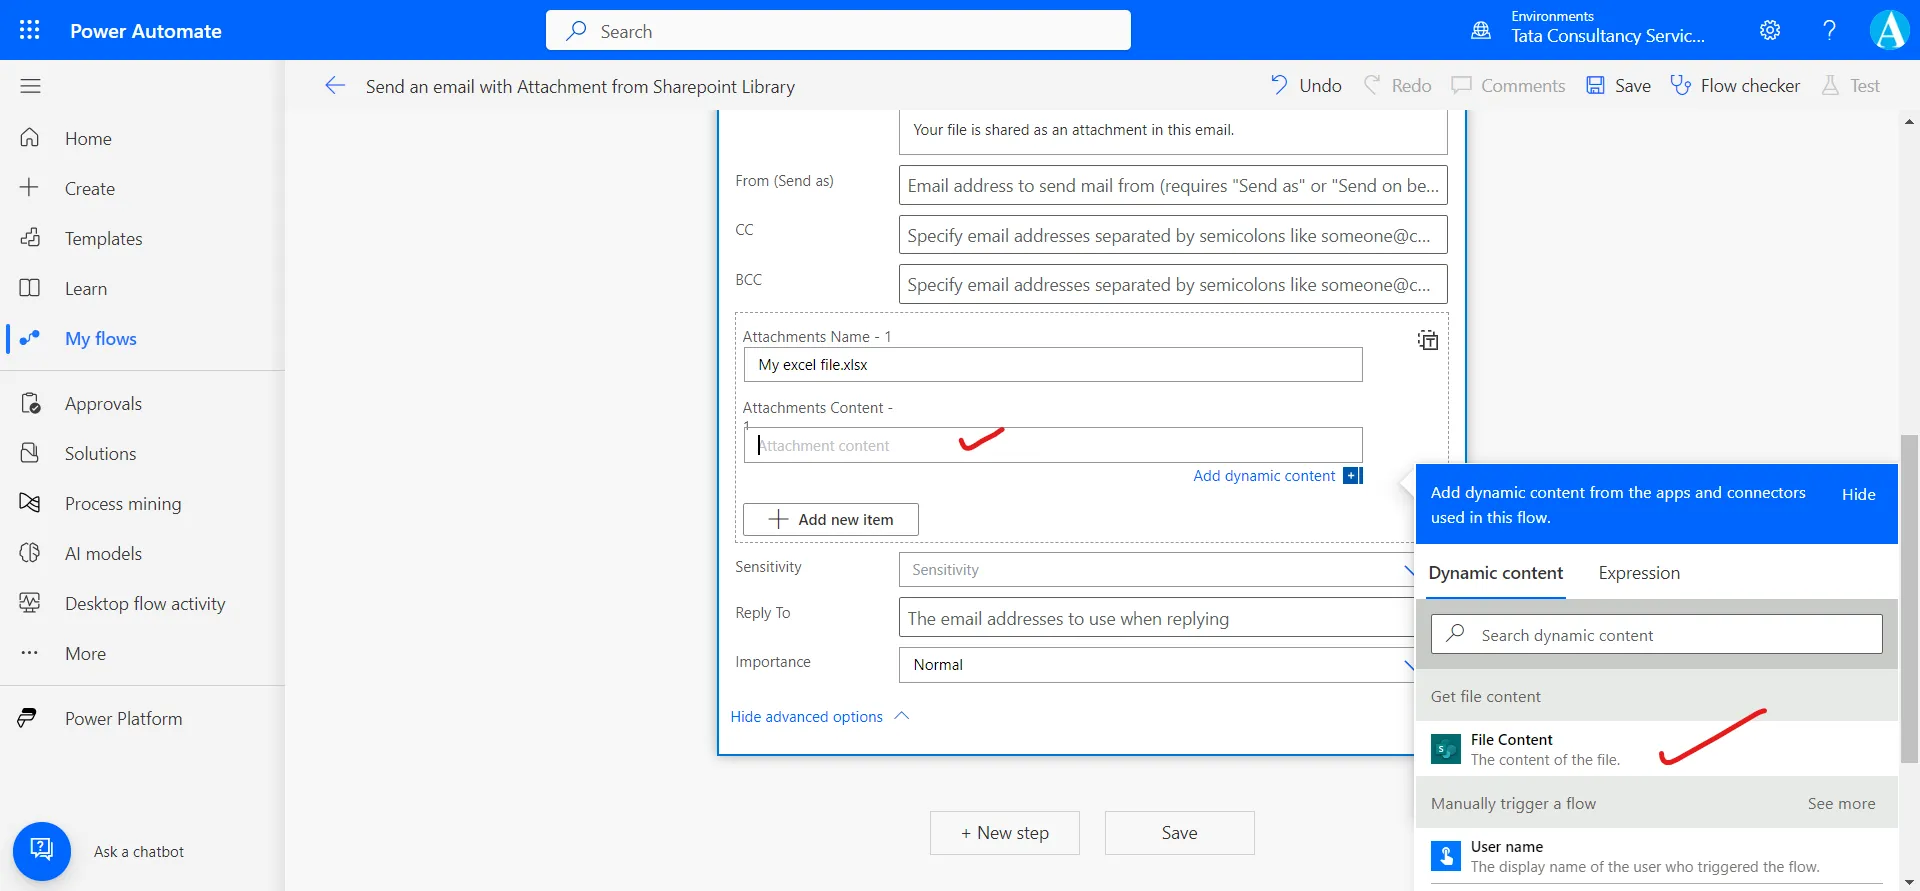Open Solutions in the navigation
Screen dimensions: 1920x891
coord(101,453)
